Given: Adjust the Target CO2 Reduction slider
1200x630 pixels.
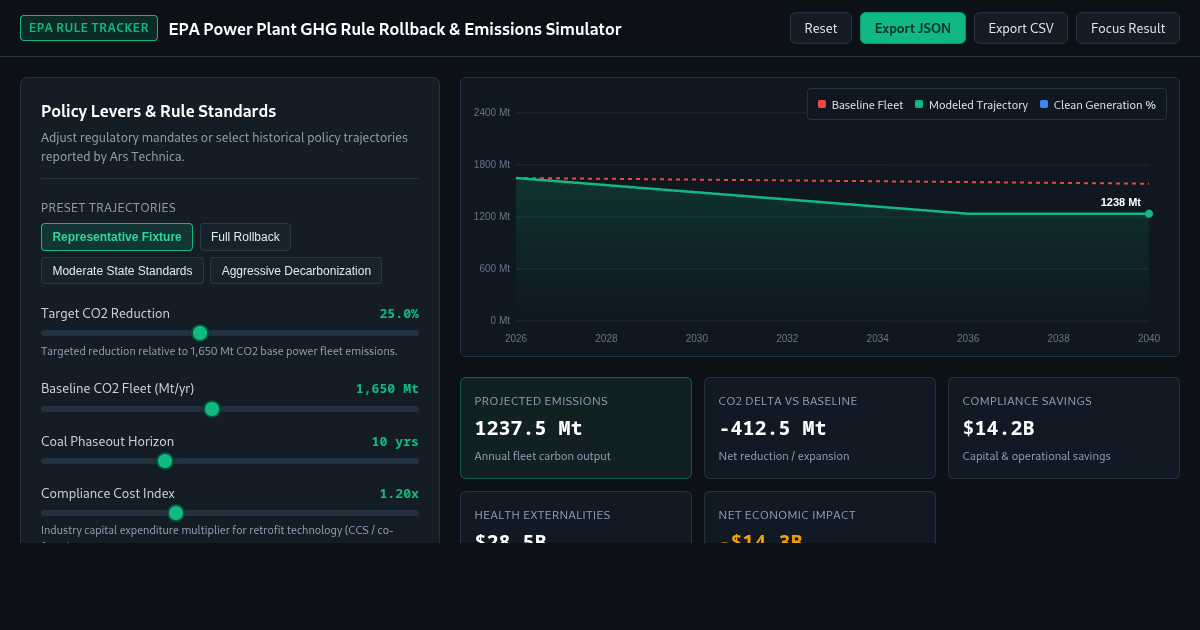Looking at the screenshot, I should [230, 333].
